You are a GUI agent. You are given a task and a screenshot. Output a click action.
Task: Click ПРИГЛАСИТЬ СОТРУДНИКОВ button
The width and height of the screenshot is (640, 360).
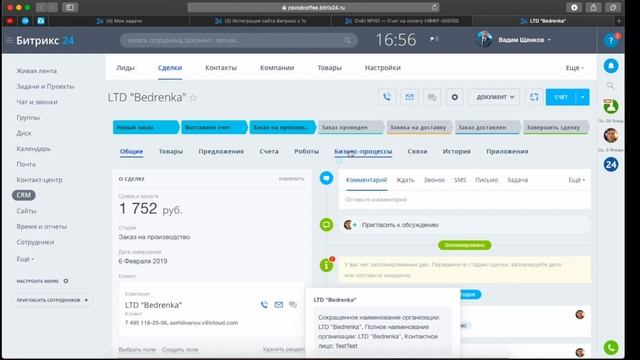coord(52,300)
